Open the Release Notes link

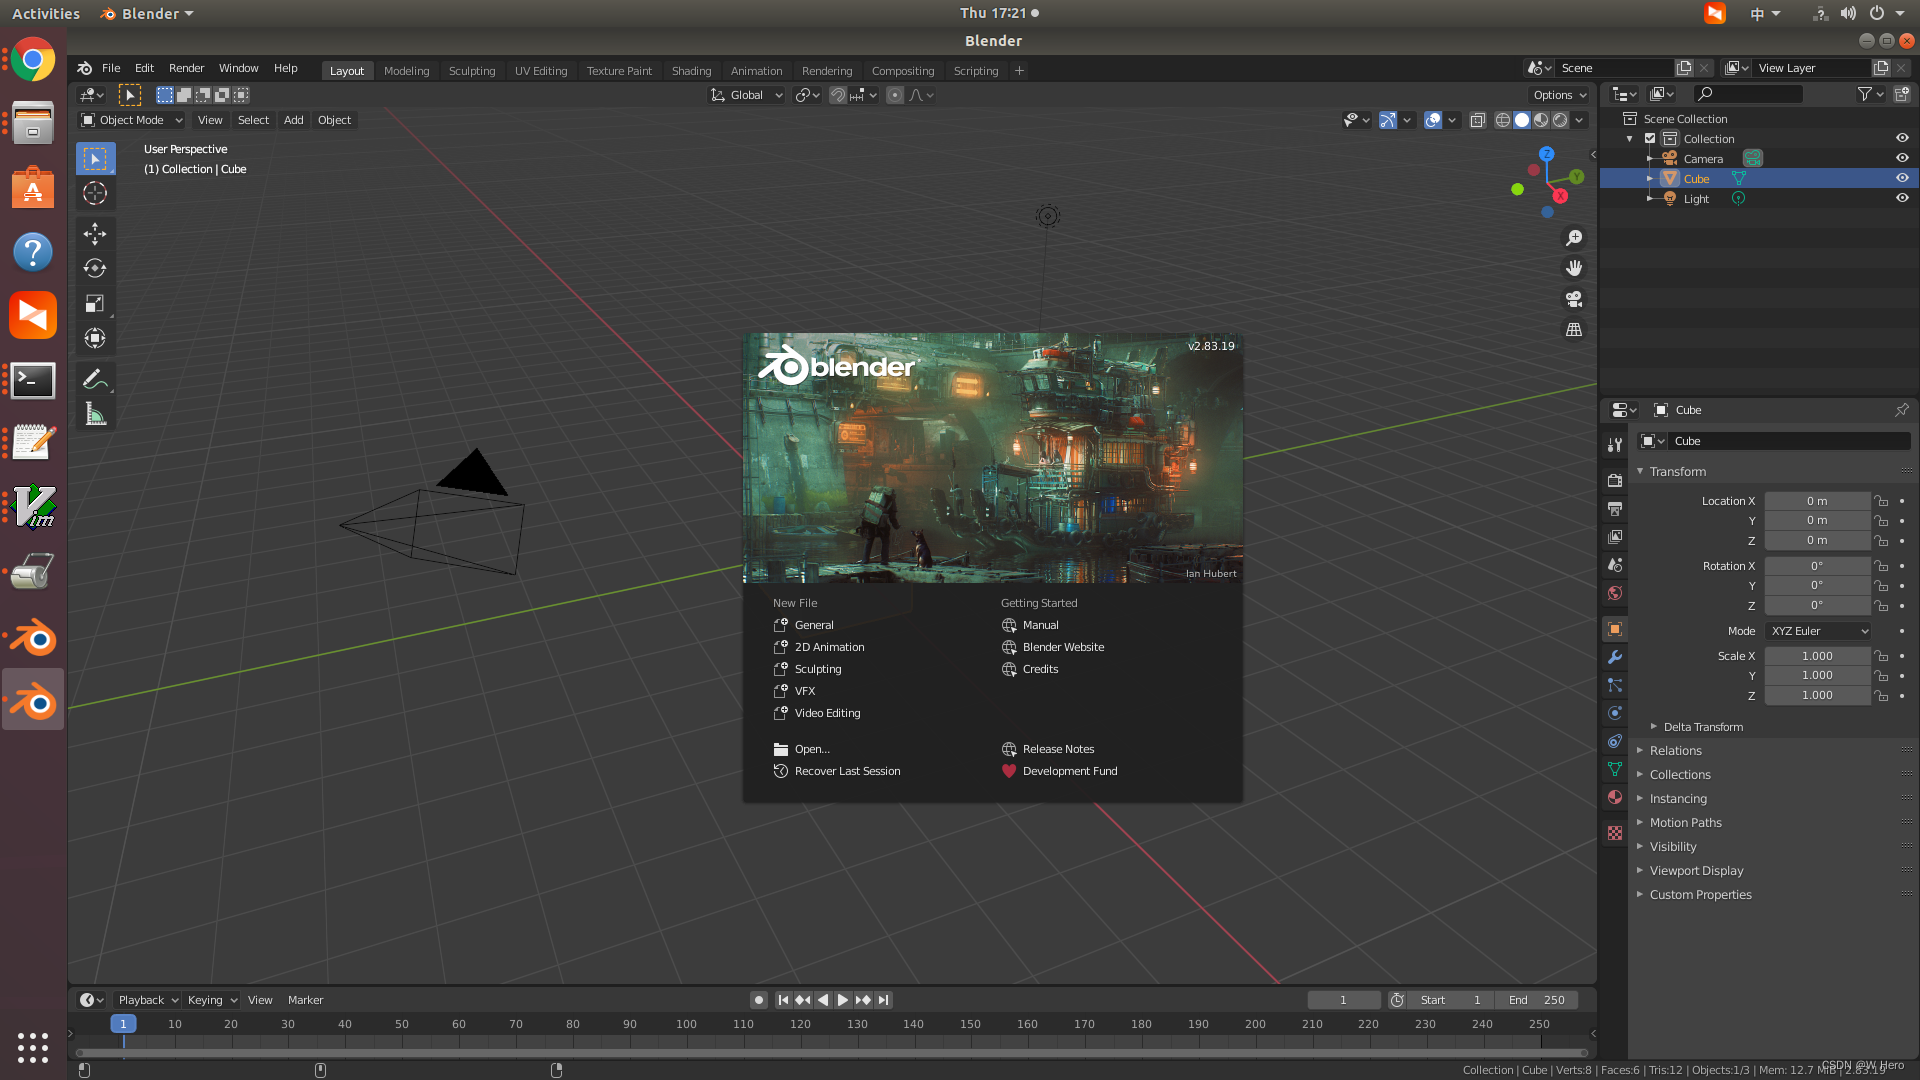pos(1057,749)
